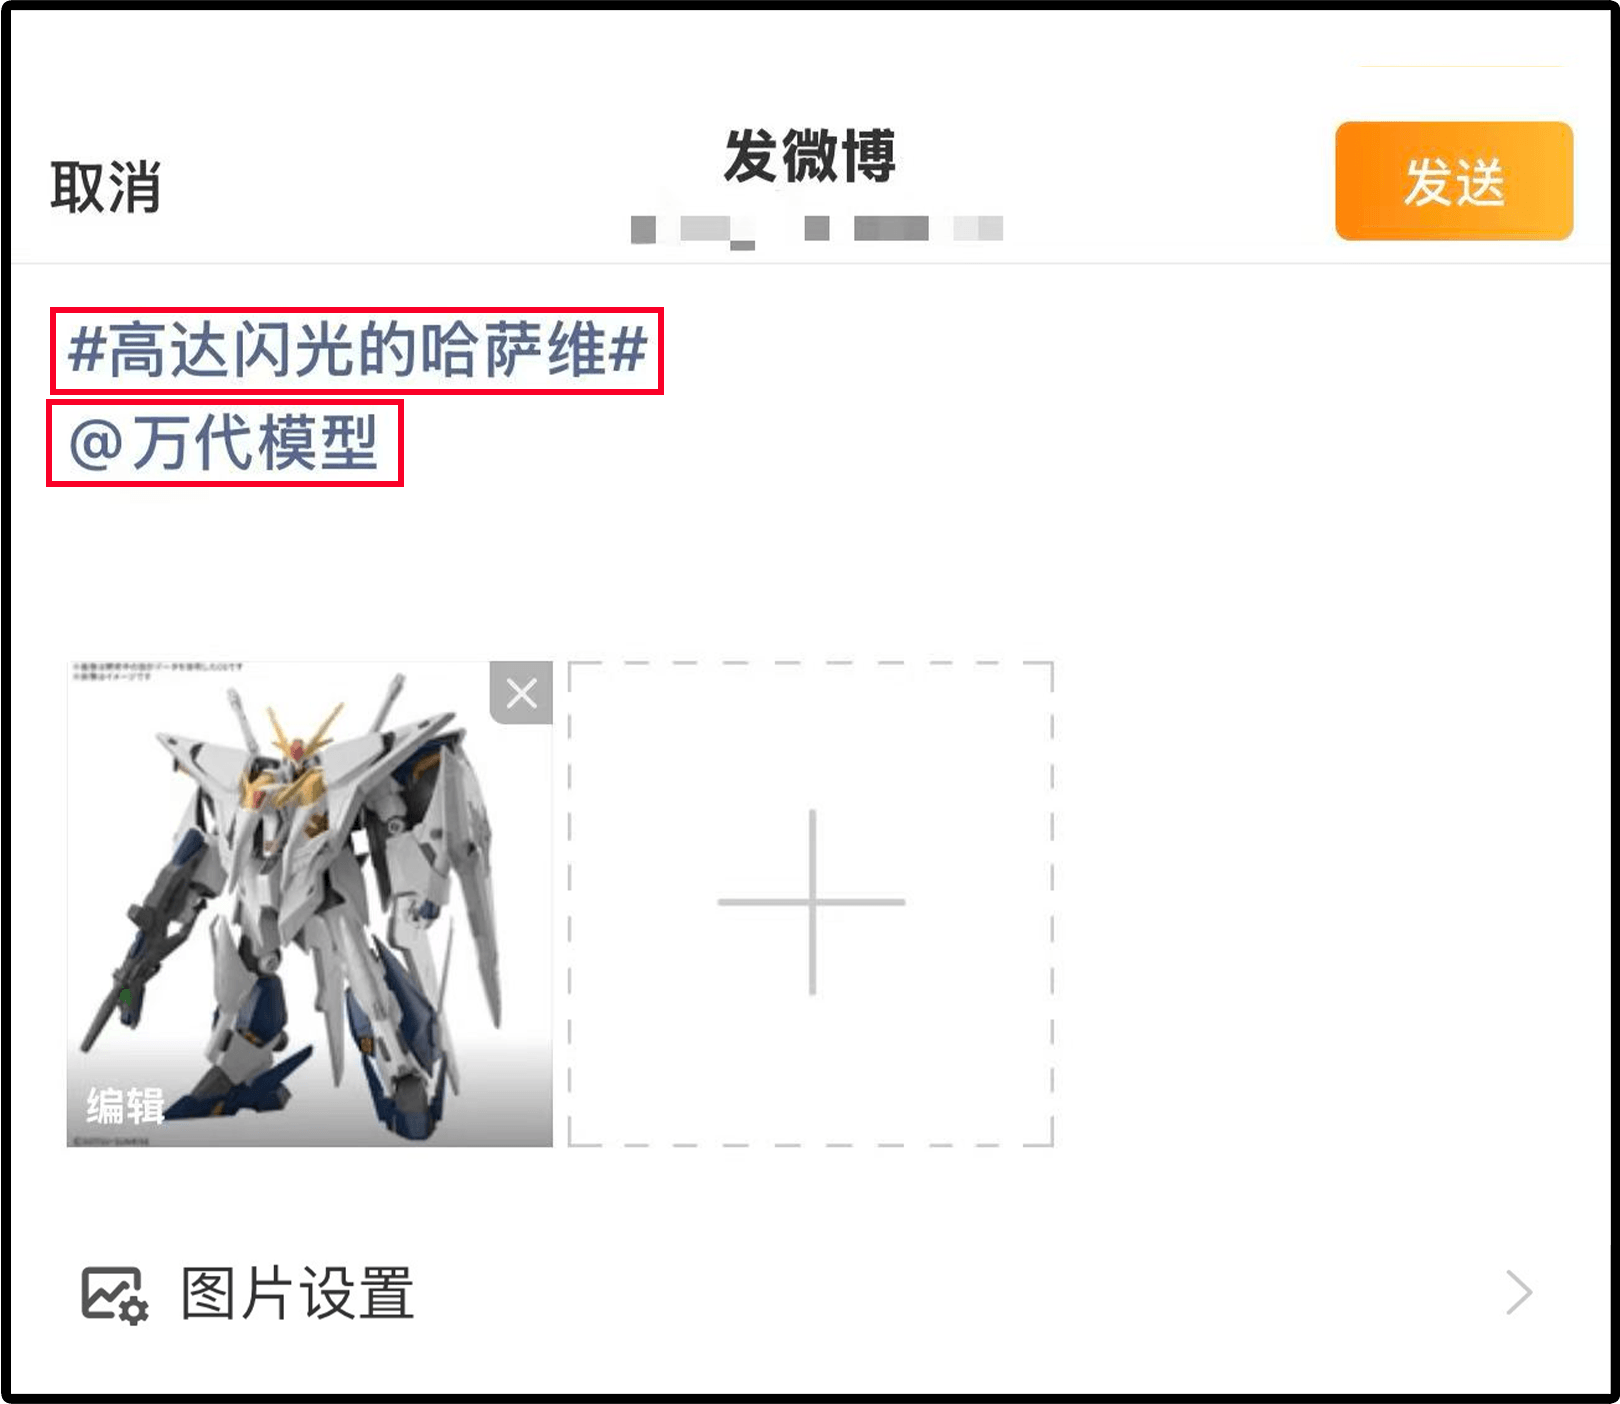The width and height of the screenshot is (1620, 1404).
Task: Open the Gundam model thumbnail preview
Action: coord(310,903)
